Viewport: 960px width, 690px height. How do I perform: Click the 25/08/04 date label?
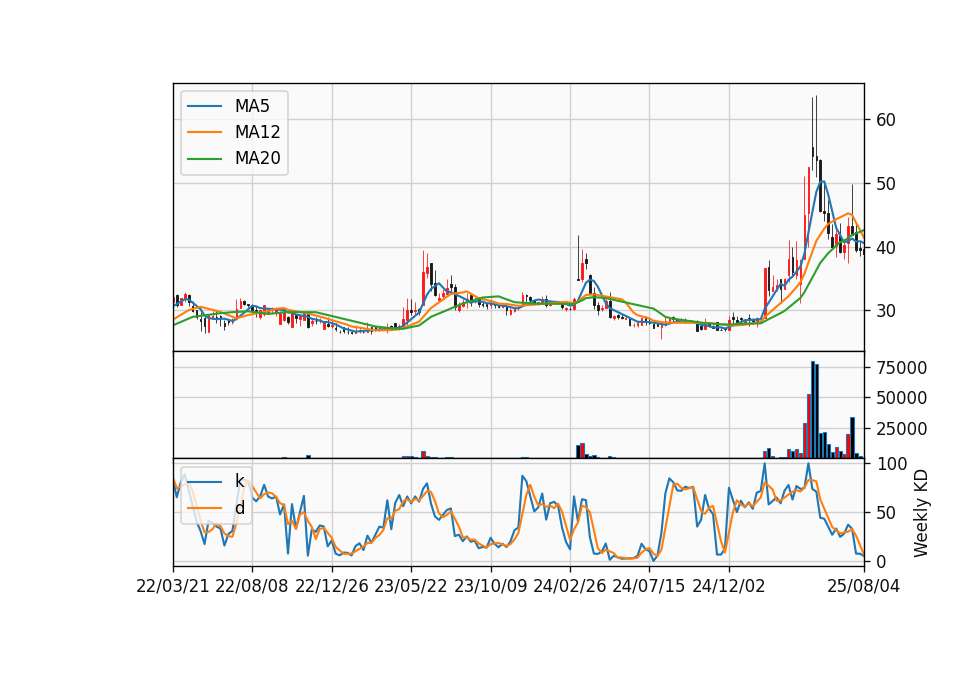863,586
